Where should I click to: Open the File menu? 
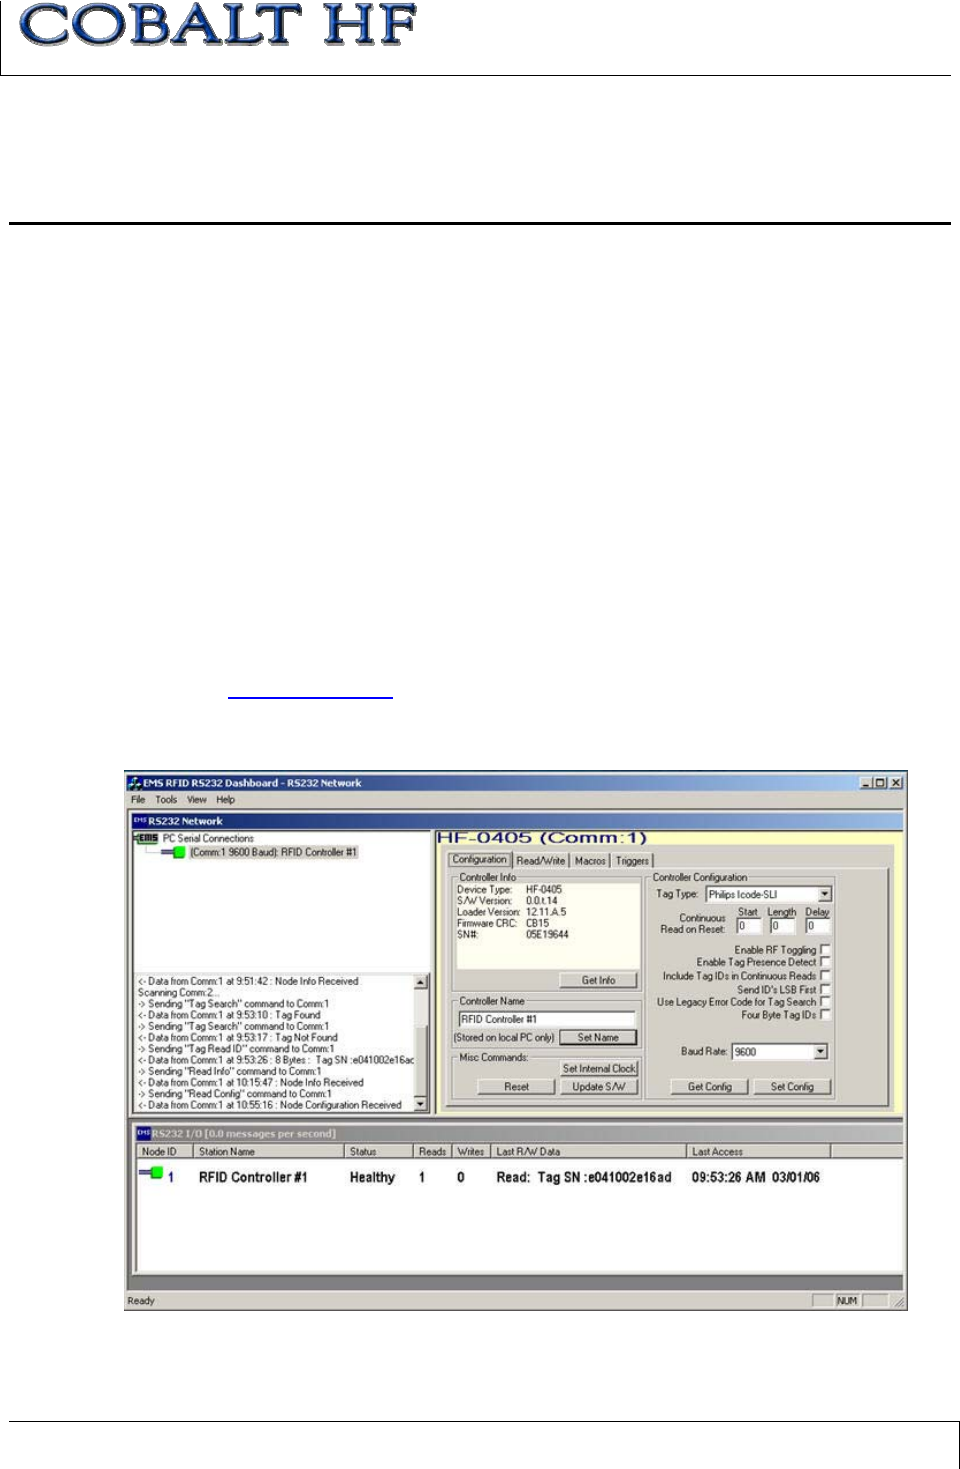point(138,799)
